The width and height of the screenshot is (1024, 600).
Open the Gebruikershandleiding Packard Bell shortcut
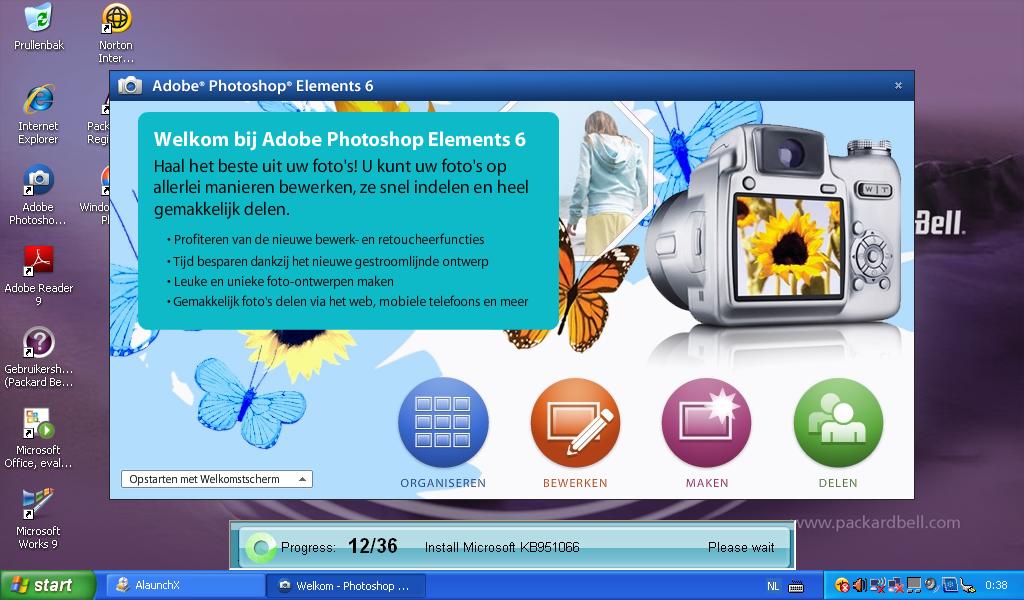[38, 344]
